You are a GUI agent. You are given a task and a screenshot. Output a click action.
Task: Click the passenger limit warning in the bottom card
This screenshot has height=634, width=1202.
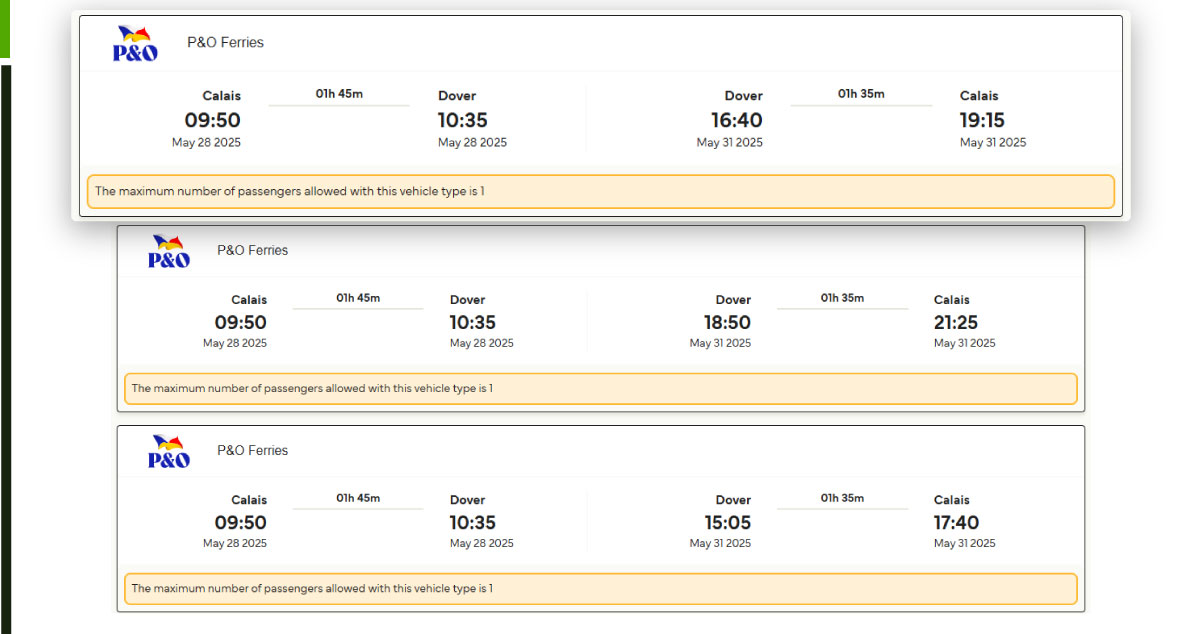[600, 589]
